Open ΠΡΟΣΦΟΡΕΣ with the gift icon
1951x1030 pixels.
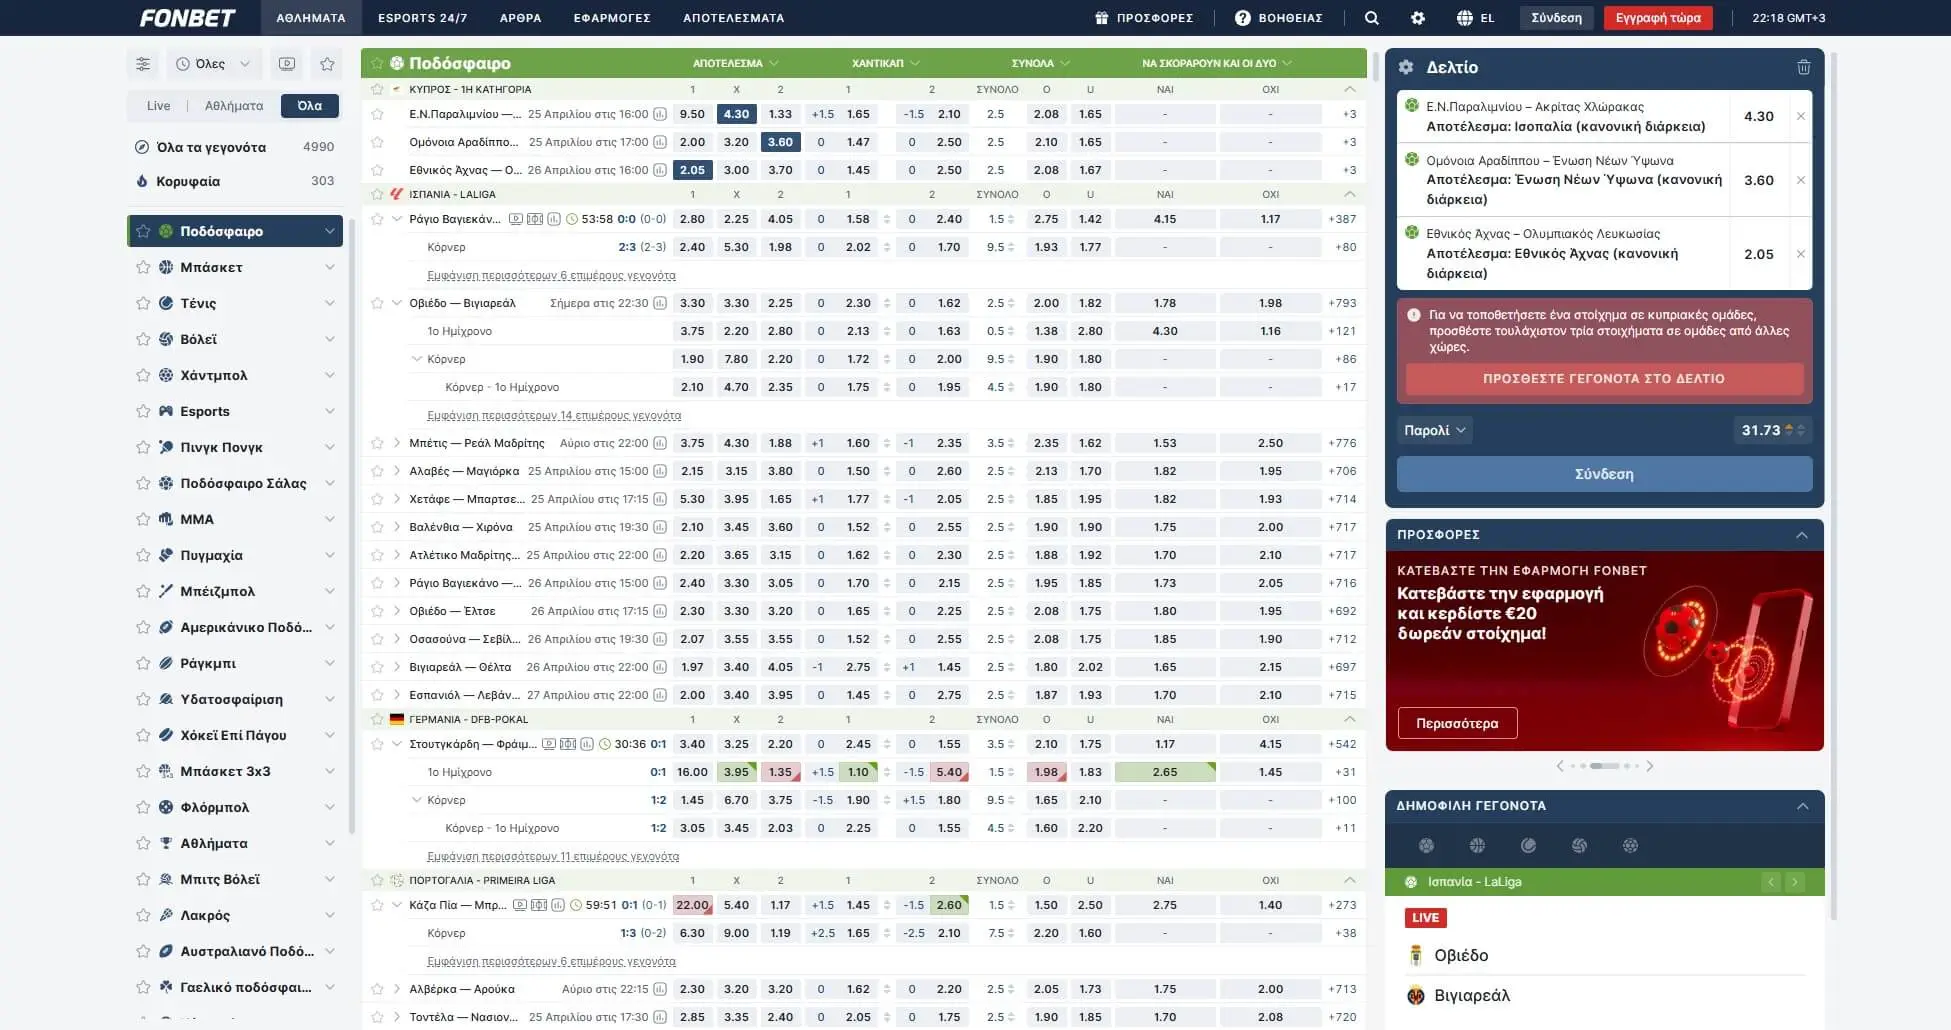[x=1144, y=18]
